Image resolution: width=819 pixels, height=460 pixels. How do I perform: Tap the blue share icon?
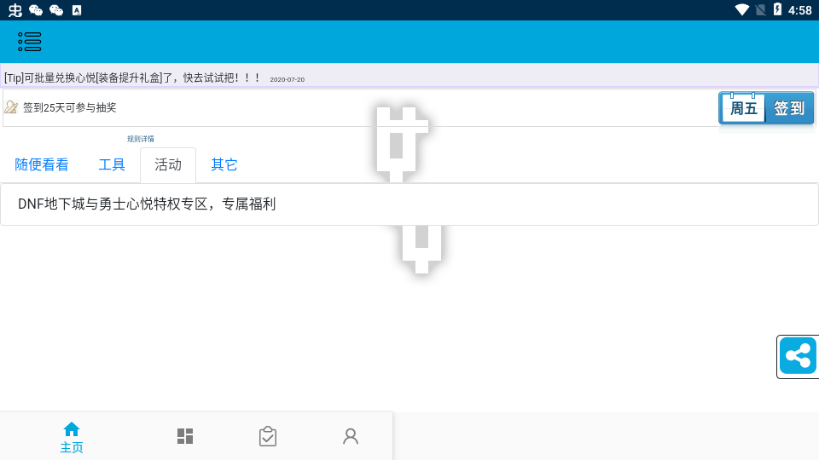pos(797,356)
